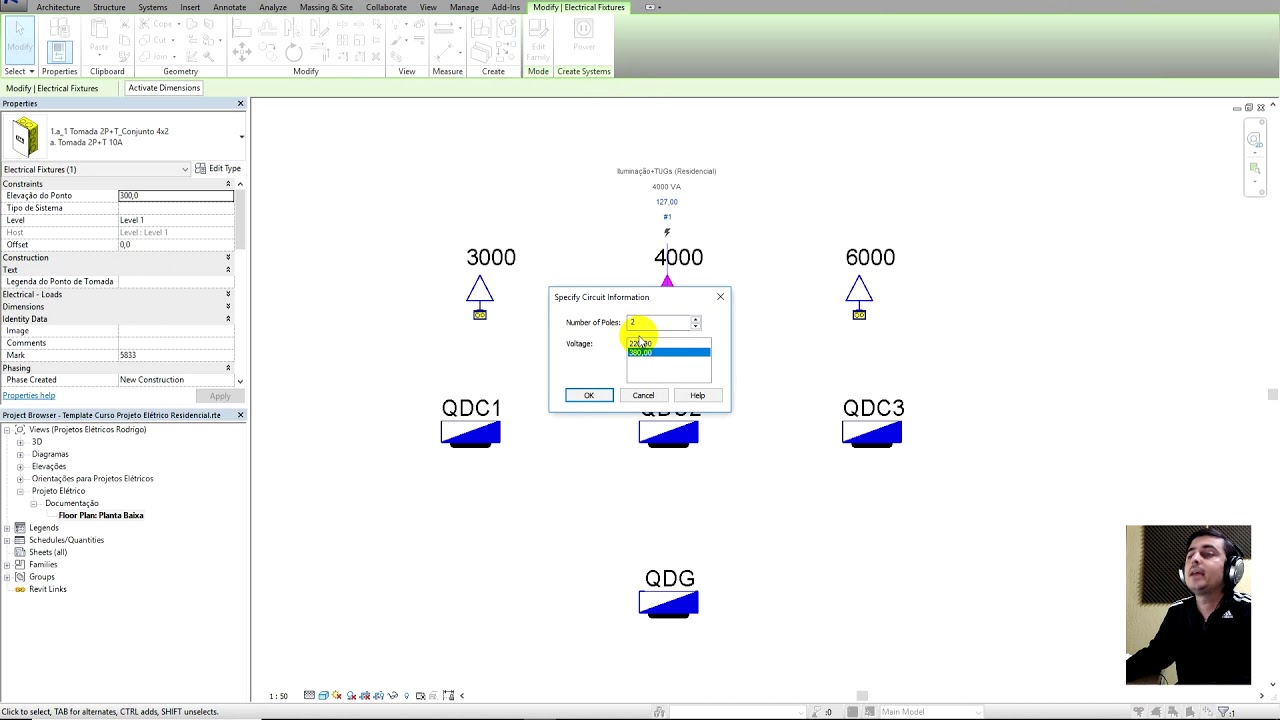The image size is (1280, 720).
Task: Click the Groups browser icon
Action: [20, 577]
